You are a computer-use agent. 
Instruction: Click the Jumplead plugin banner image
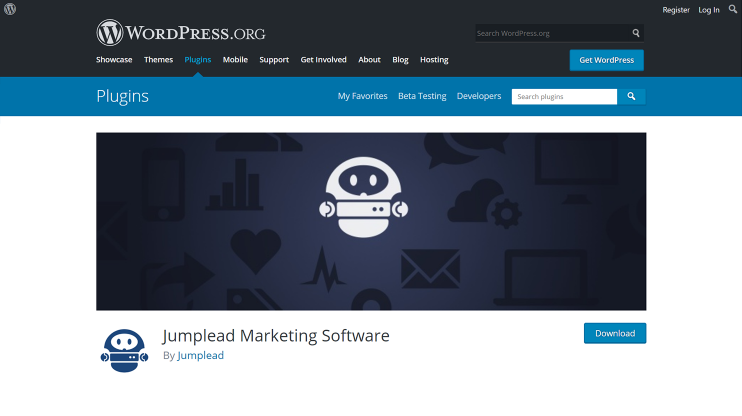point(371,221)
